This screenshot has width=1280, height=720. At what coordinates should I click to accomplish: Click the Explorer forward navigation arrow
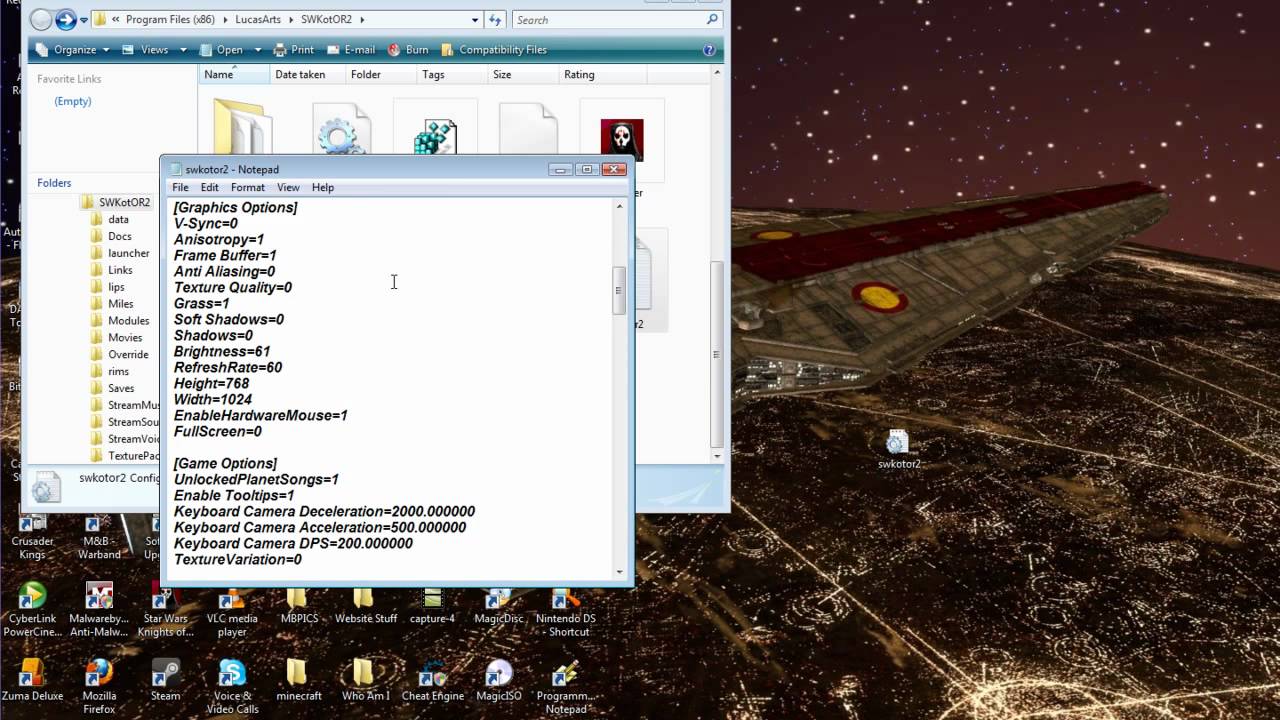point(66,19)
